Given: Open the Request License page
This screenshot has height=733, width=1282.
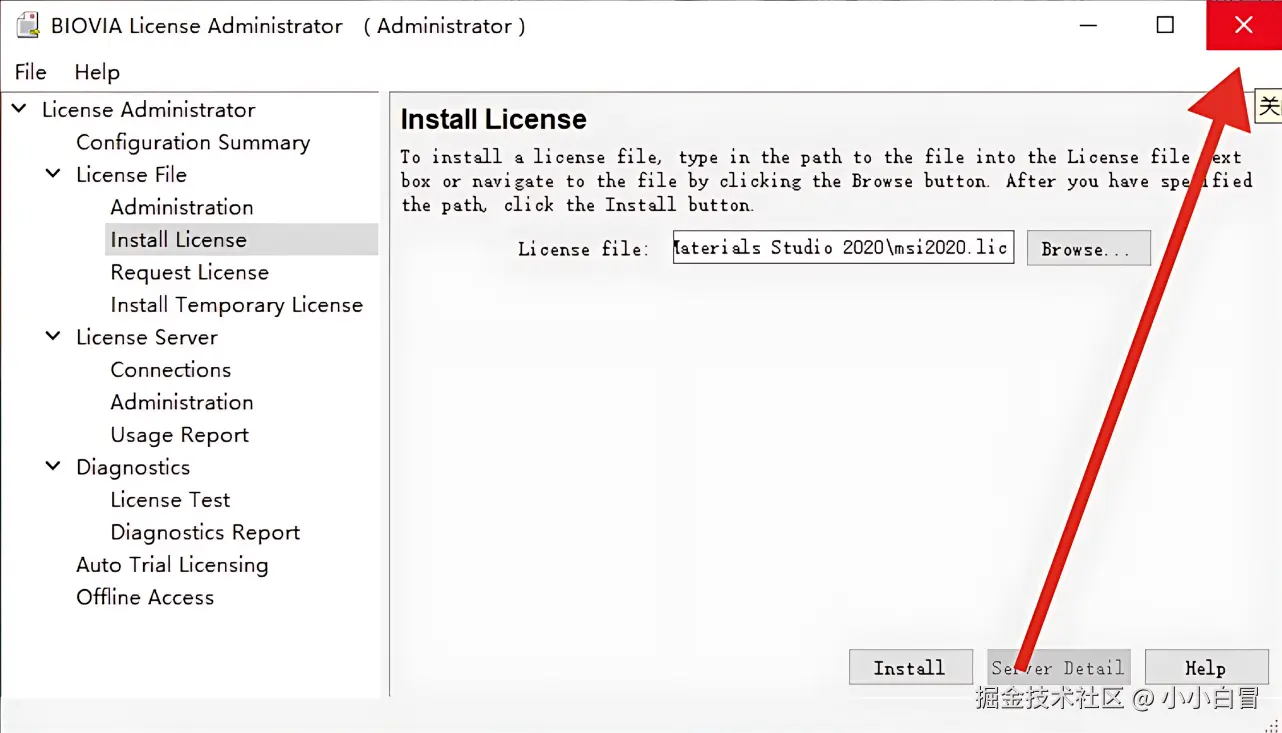Looking at the screenshot, I should [x=189, y=272].
